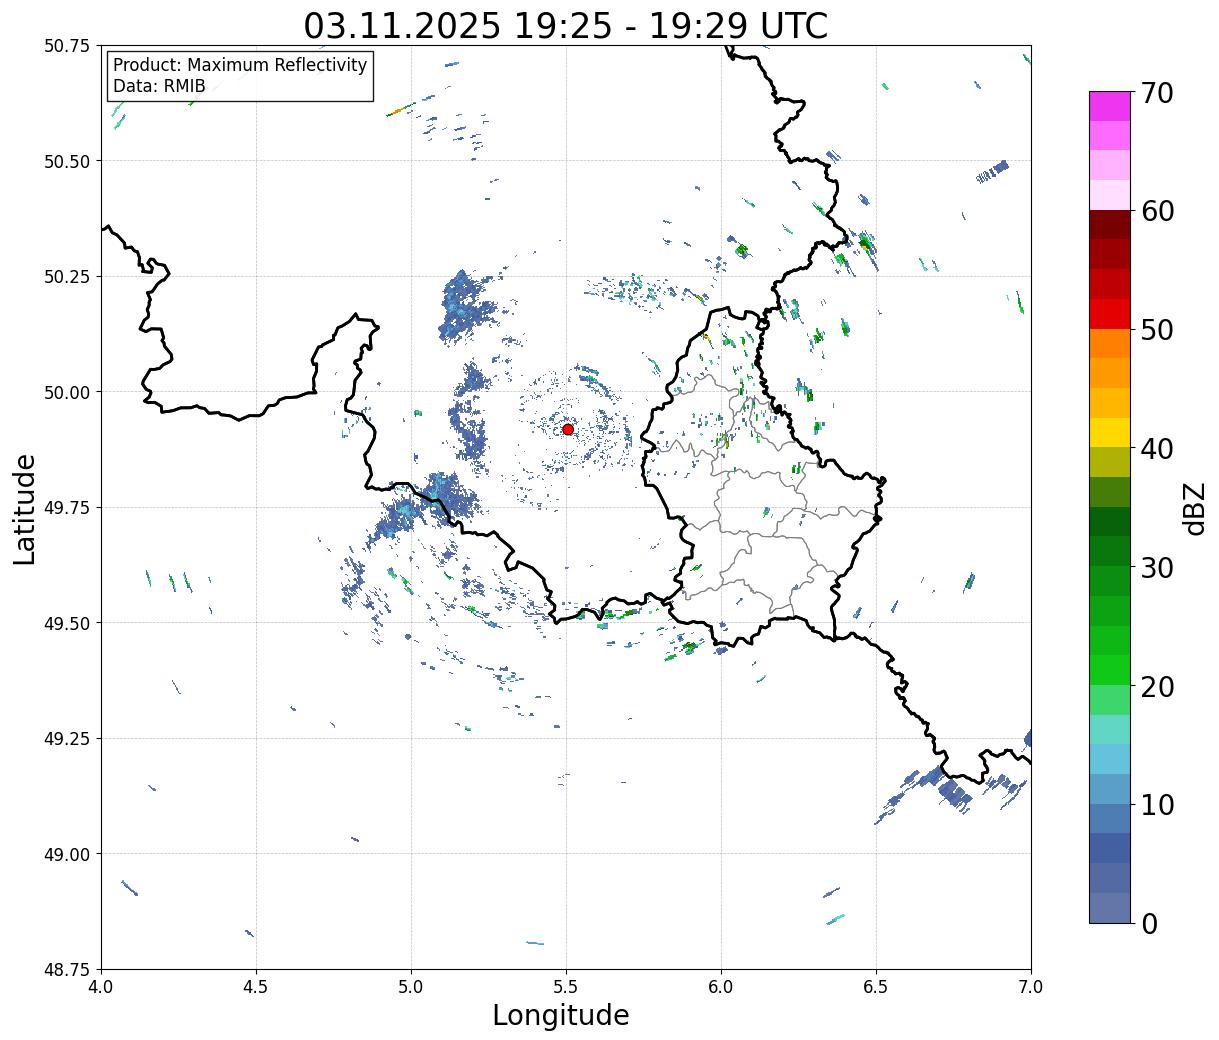Click the latitude tick label 49.25
This screenshot has height=1040, width=1219.
click(x=67, y=739)
